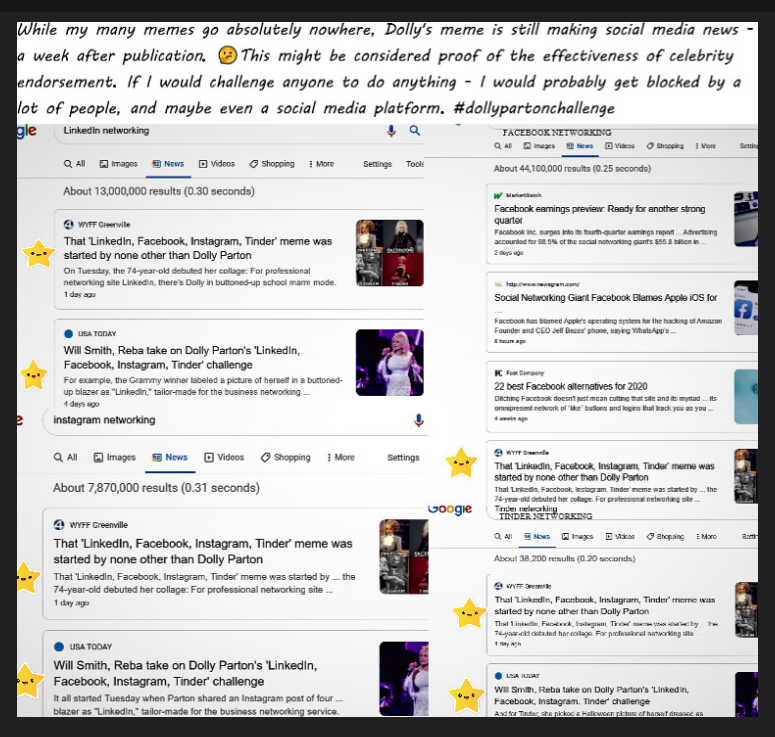Open Images tab in instagram networking results
This screenshot has width=775, height=737.
(x=115, y=457)
